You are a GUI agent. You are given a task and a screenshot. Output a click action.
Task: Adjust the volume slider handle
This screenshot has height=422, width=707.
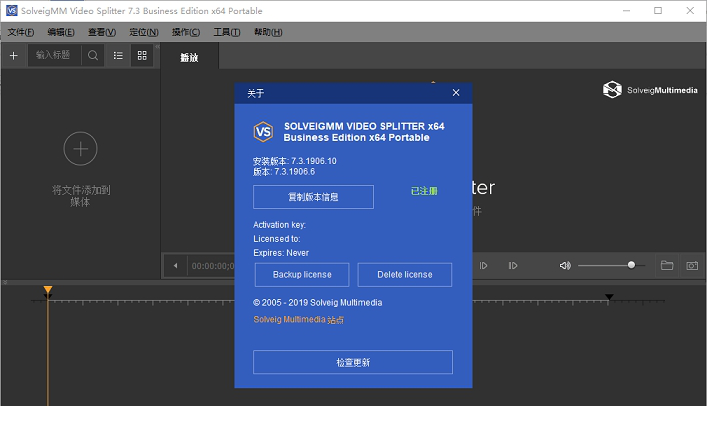click(631, 265)
